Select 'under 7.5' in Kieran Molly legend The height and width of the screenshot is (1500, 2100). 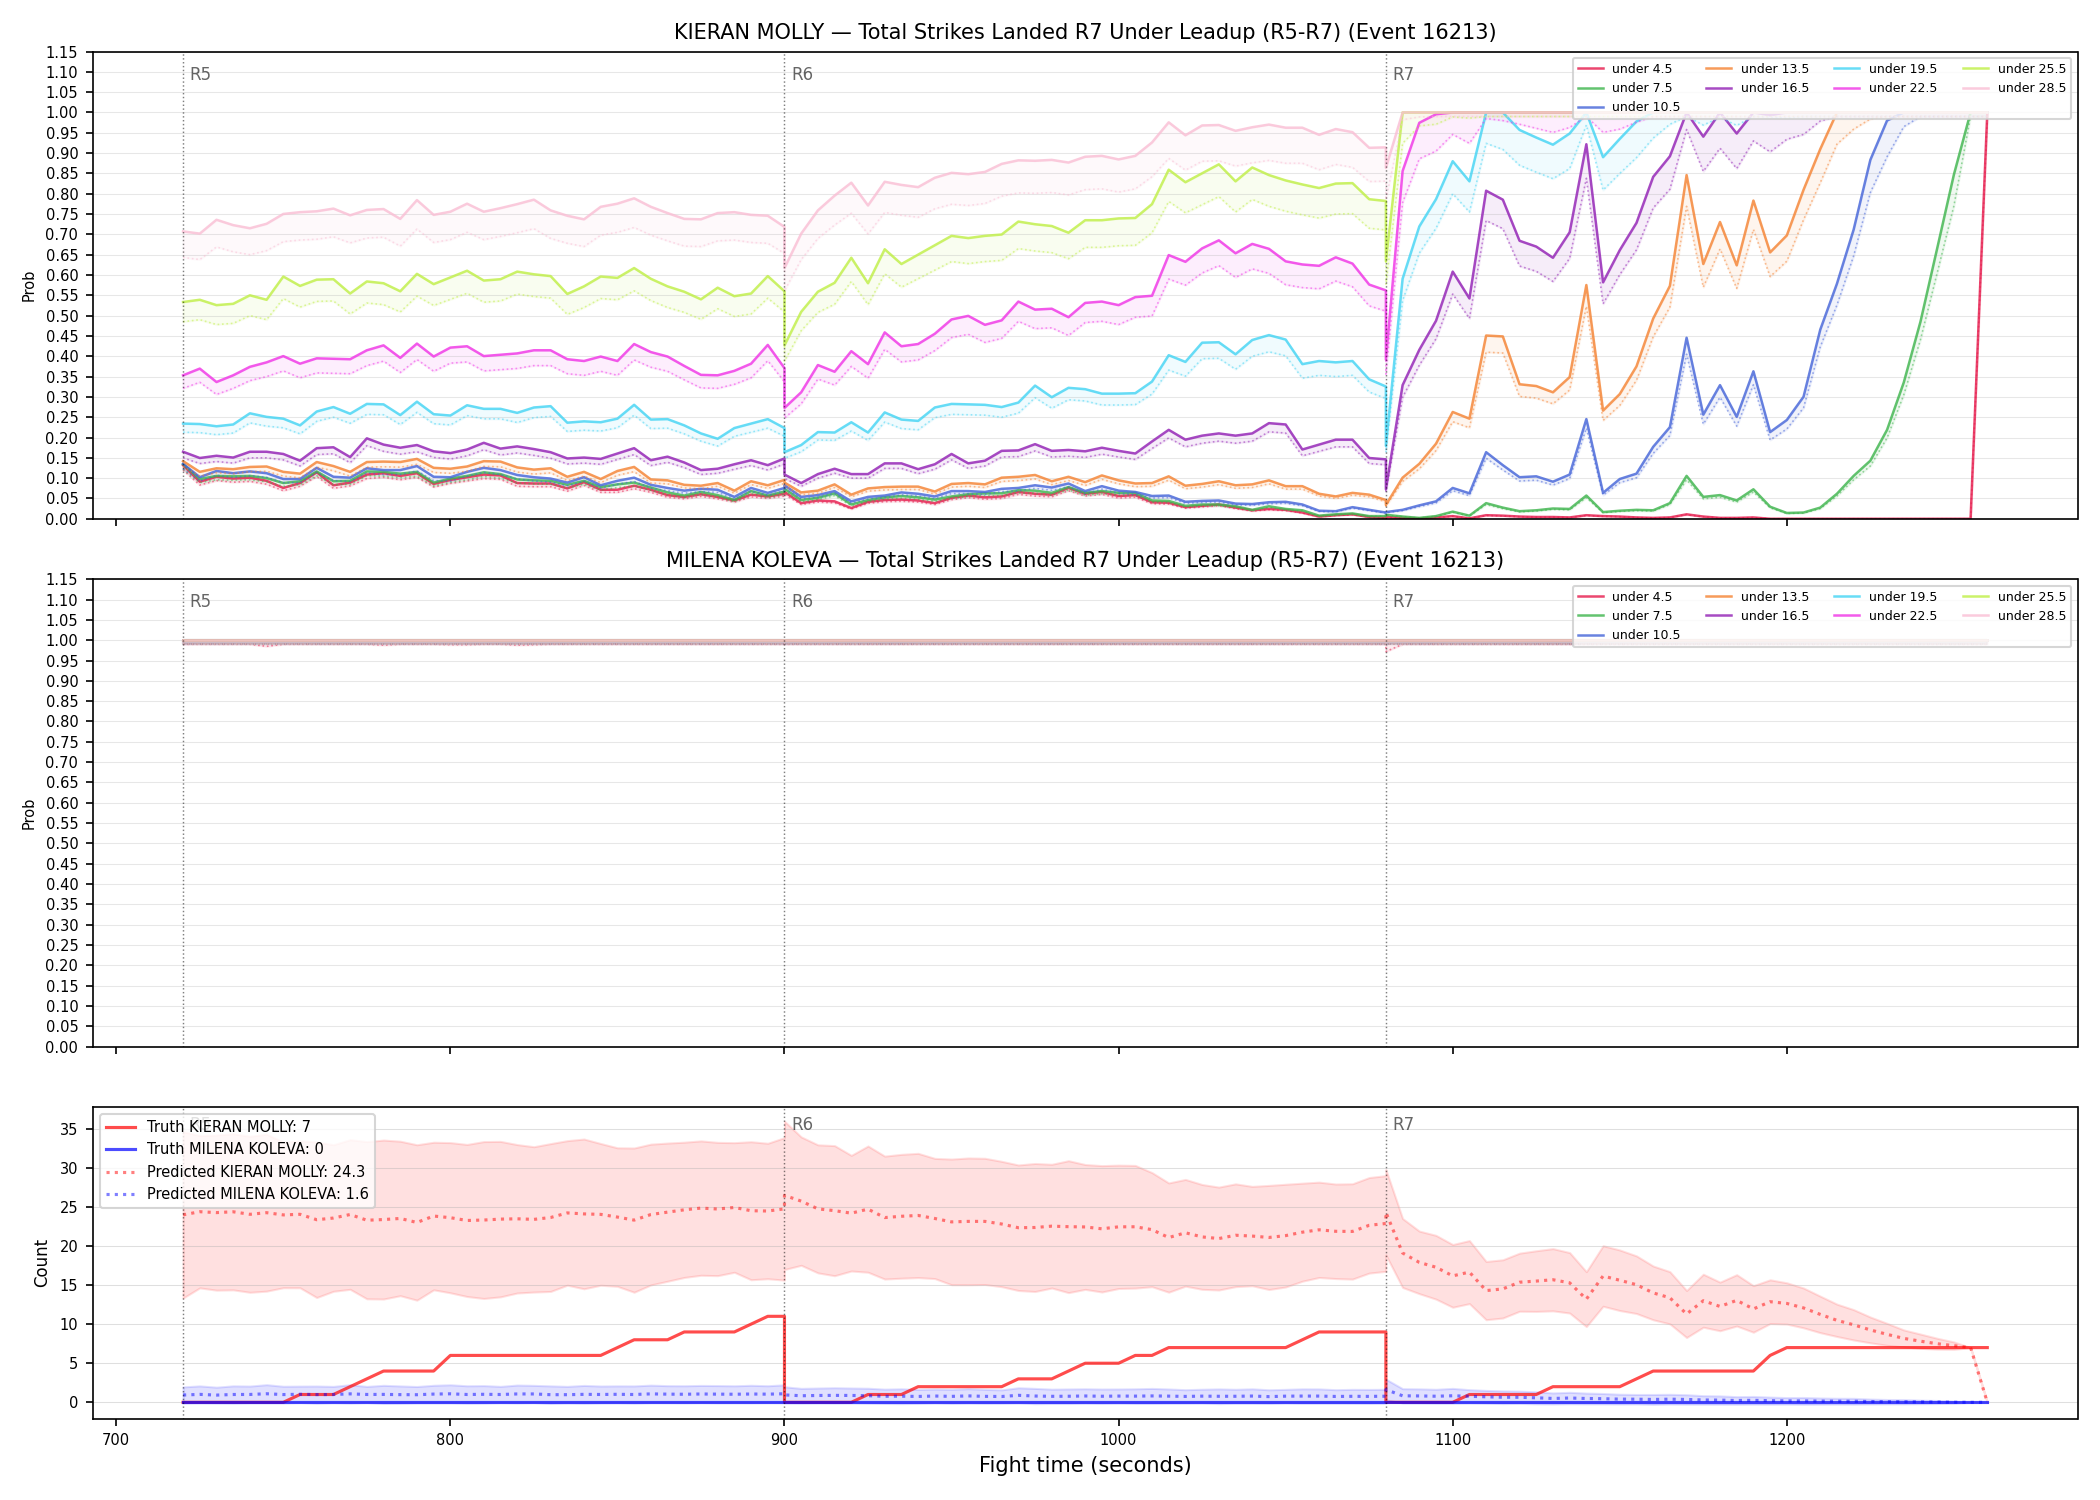(x=1625, y=88)
